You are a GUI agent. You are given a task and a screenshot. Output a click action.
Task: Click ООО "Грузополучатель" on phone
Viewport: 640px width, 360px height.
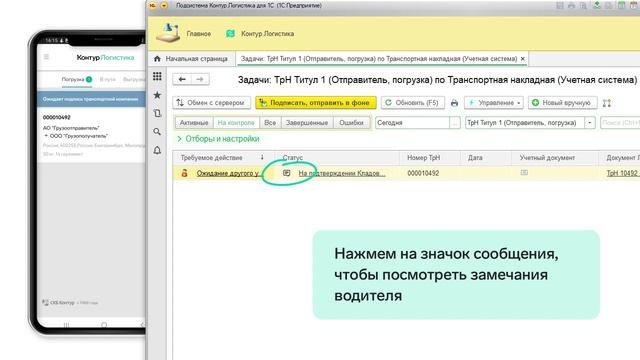click(x=79, y=136)
